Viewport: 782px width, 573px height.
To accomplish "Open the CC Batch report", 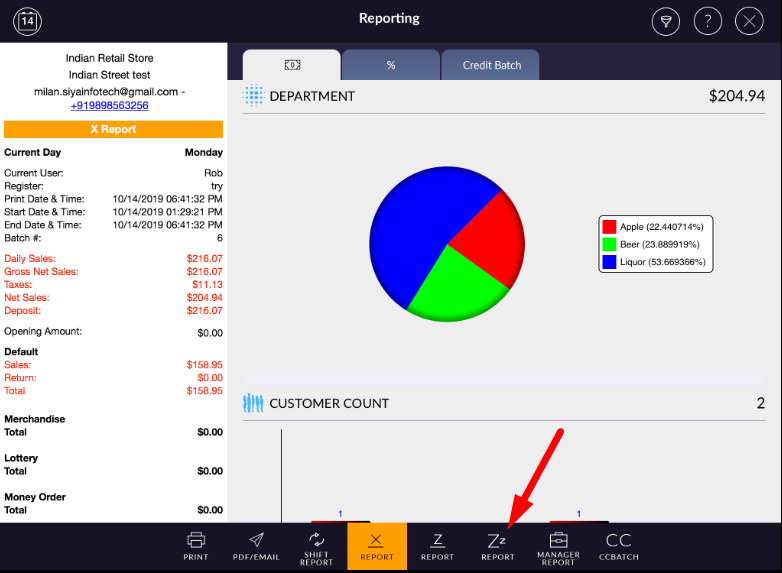I will click(619, 546).
